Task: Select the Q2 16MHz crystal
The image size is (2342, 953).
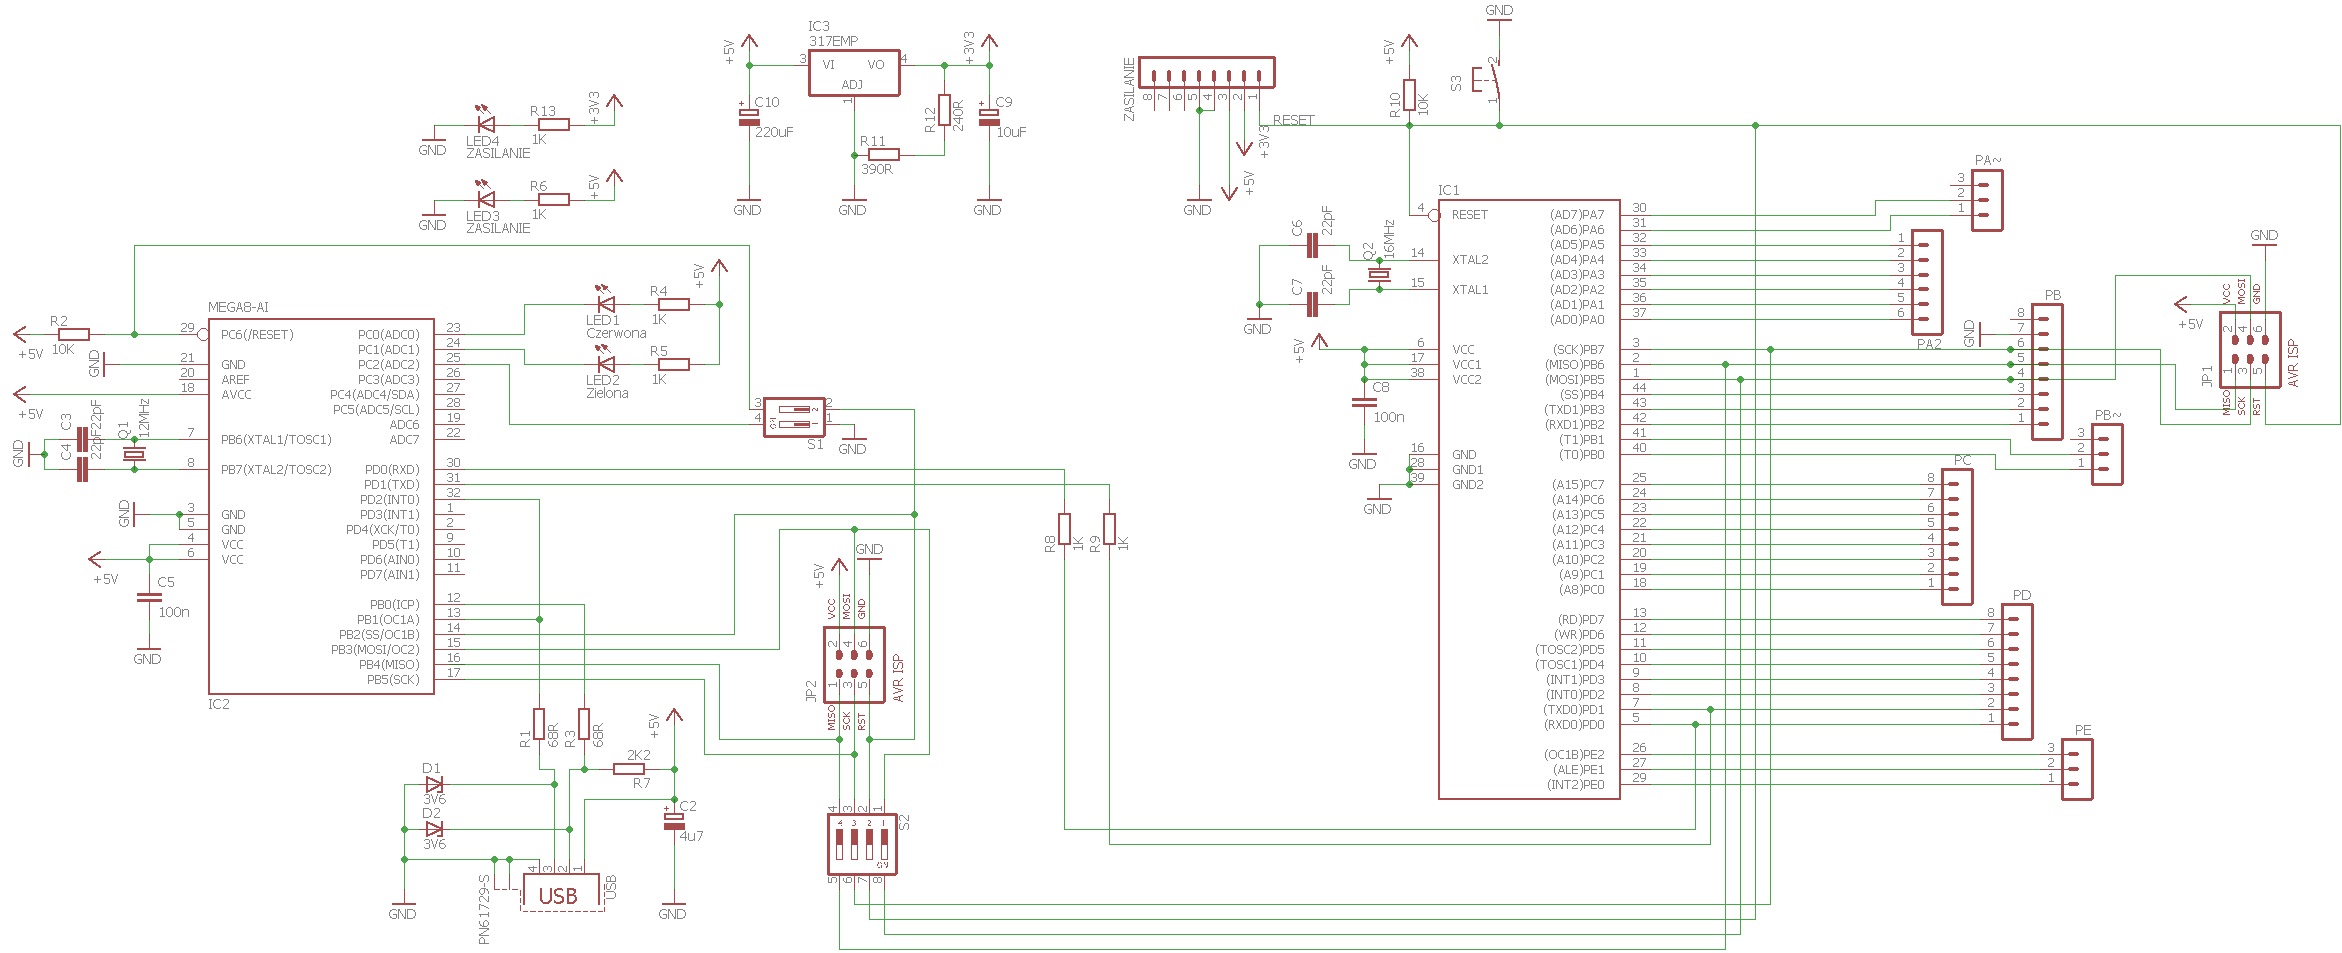Action: (1379, 275)
